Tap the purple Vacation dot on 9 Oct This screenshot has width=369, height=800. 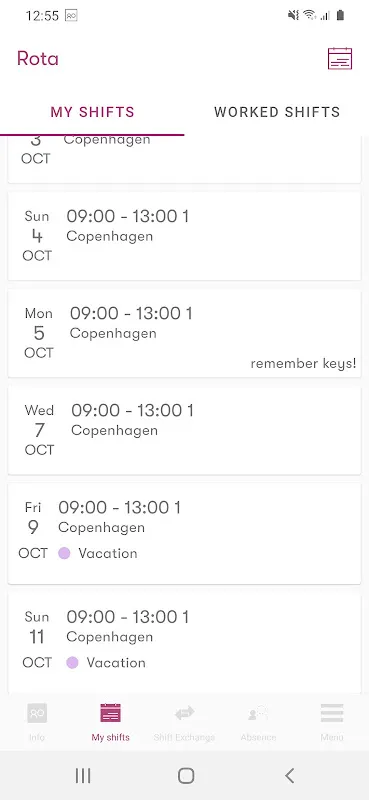(x=64, y=553)
